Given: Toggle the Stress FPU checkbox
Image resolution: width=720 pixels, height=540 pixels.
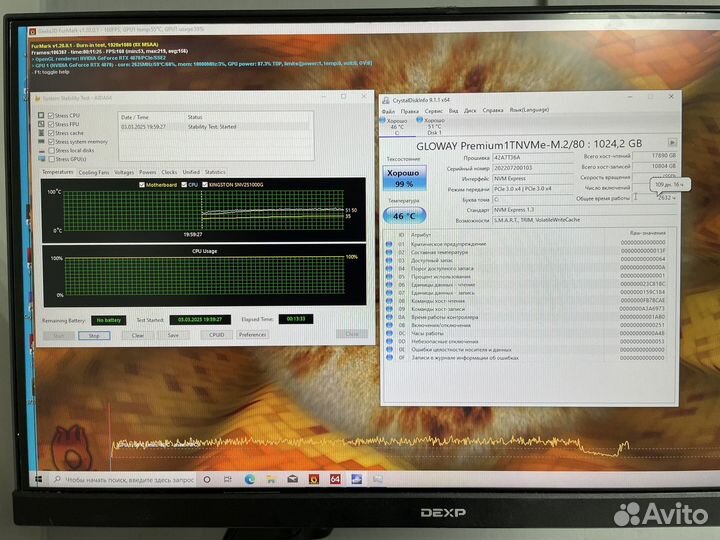Looking at the screenshot, I should click(51, 124).
